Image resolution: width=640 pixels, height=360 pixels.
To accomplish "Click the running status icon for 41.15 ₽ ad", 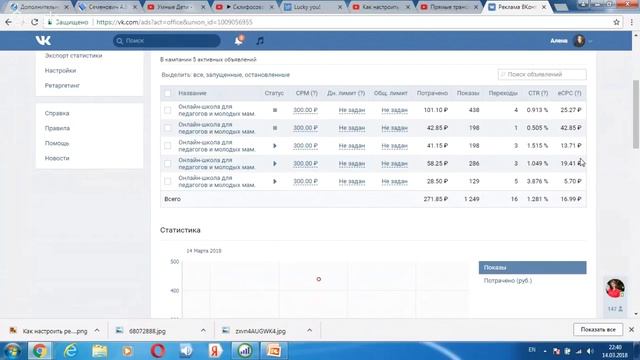I will pos(275,146).
